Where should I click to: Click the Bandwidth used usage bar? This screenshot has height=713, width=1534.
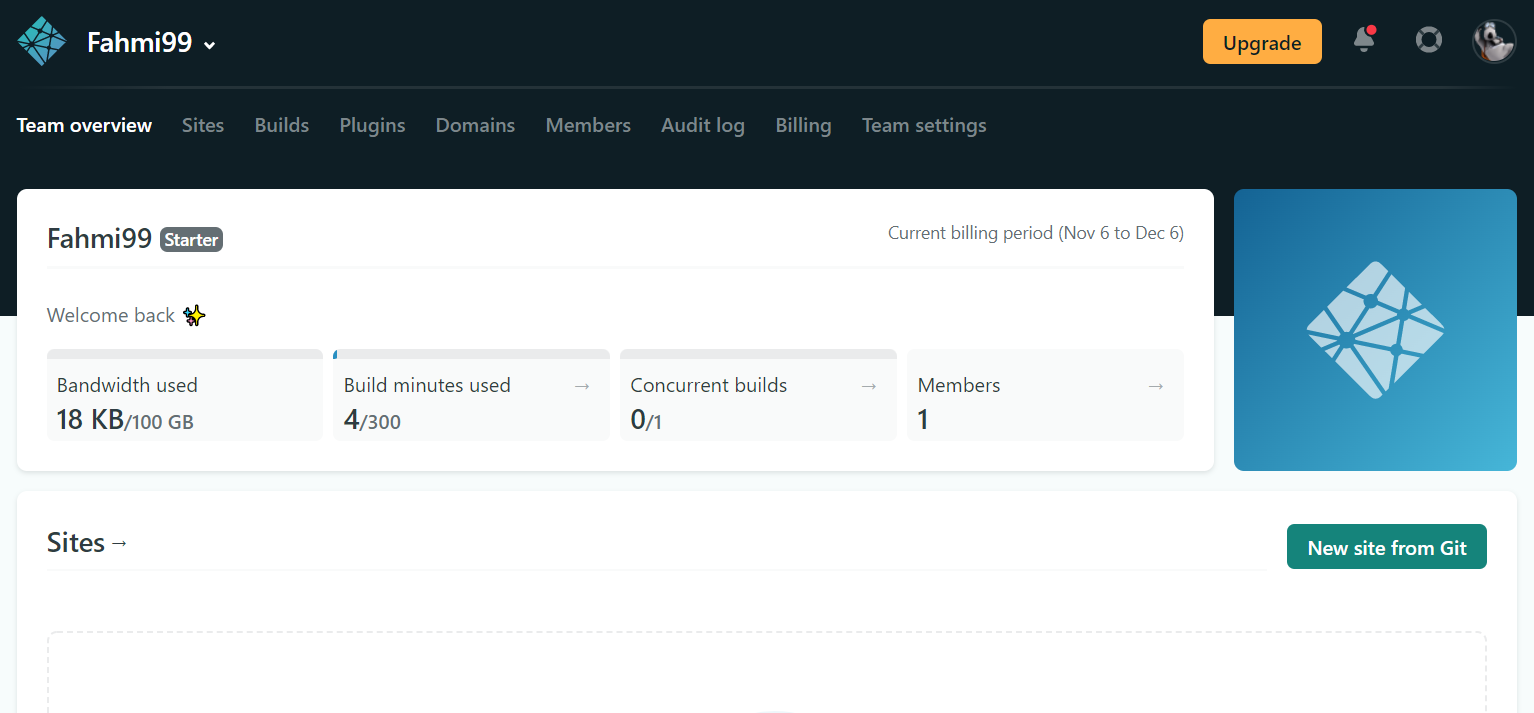pyautogui.click(x=185, y=354)
